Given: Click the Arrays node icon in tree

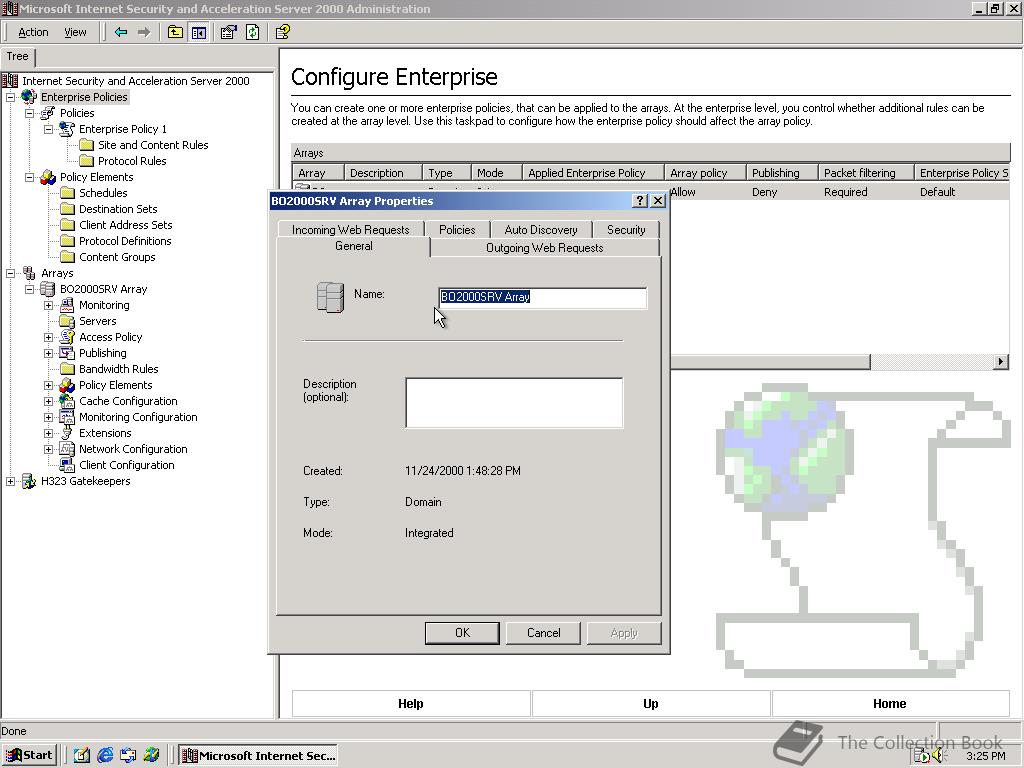Looking at the screenshot, I should pyautogui.click(x=29, y=273).
